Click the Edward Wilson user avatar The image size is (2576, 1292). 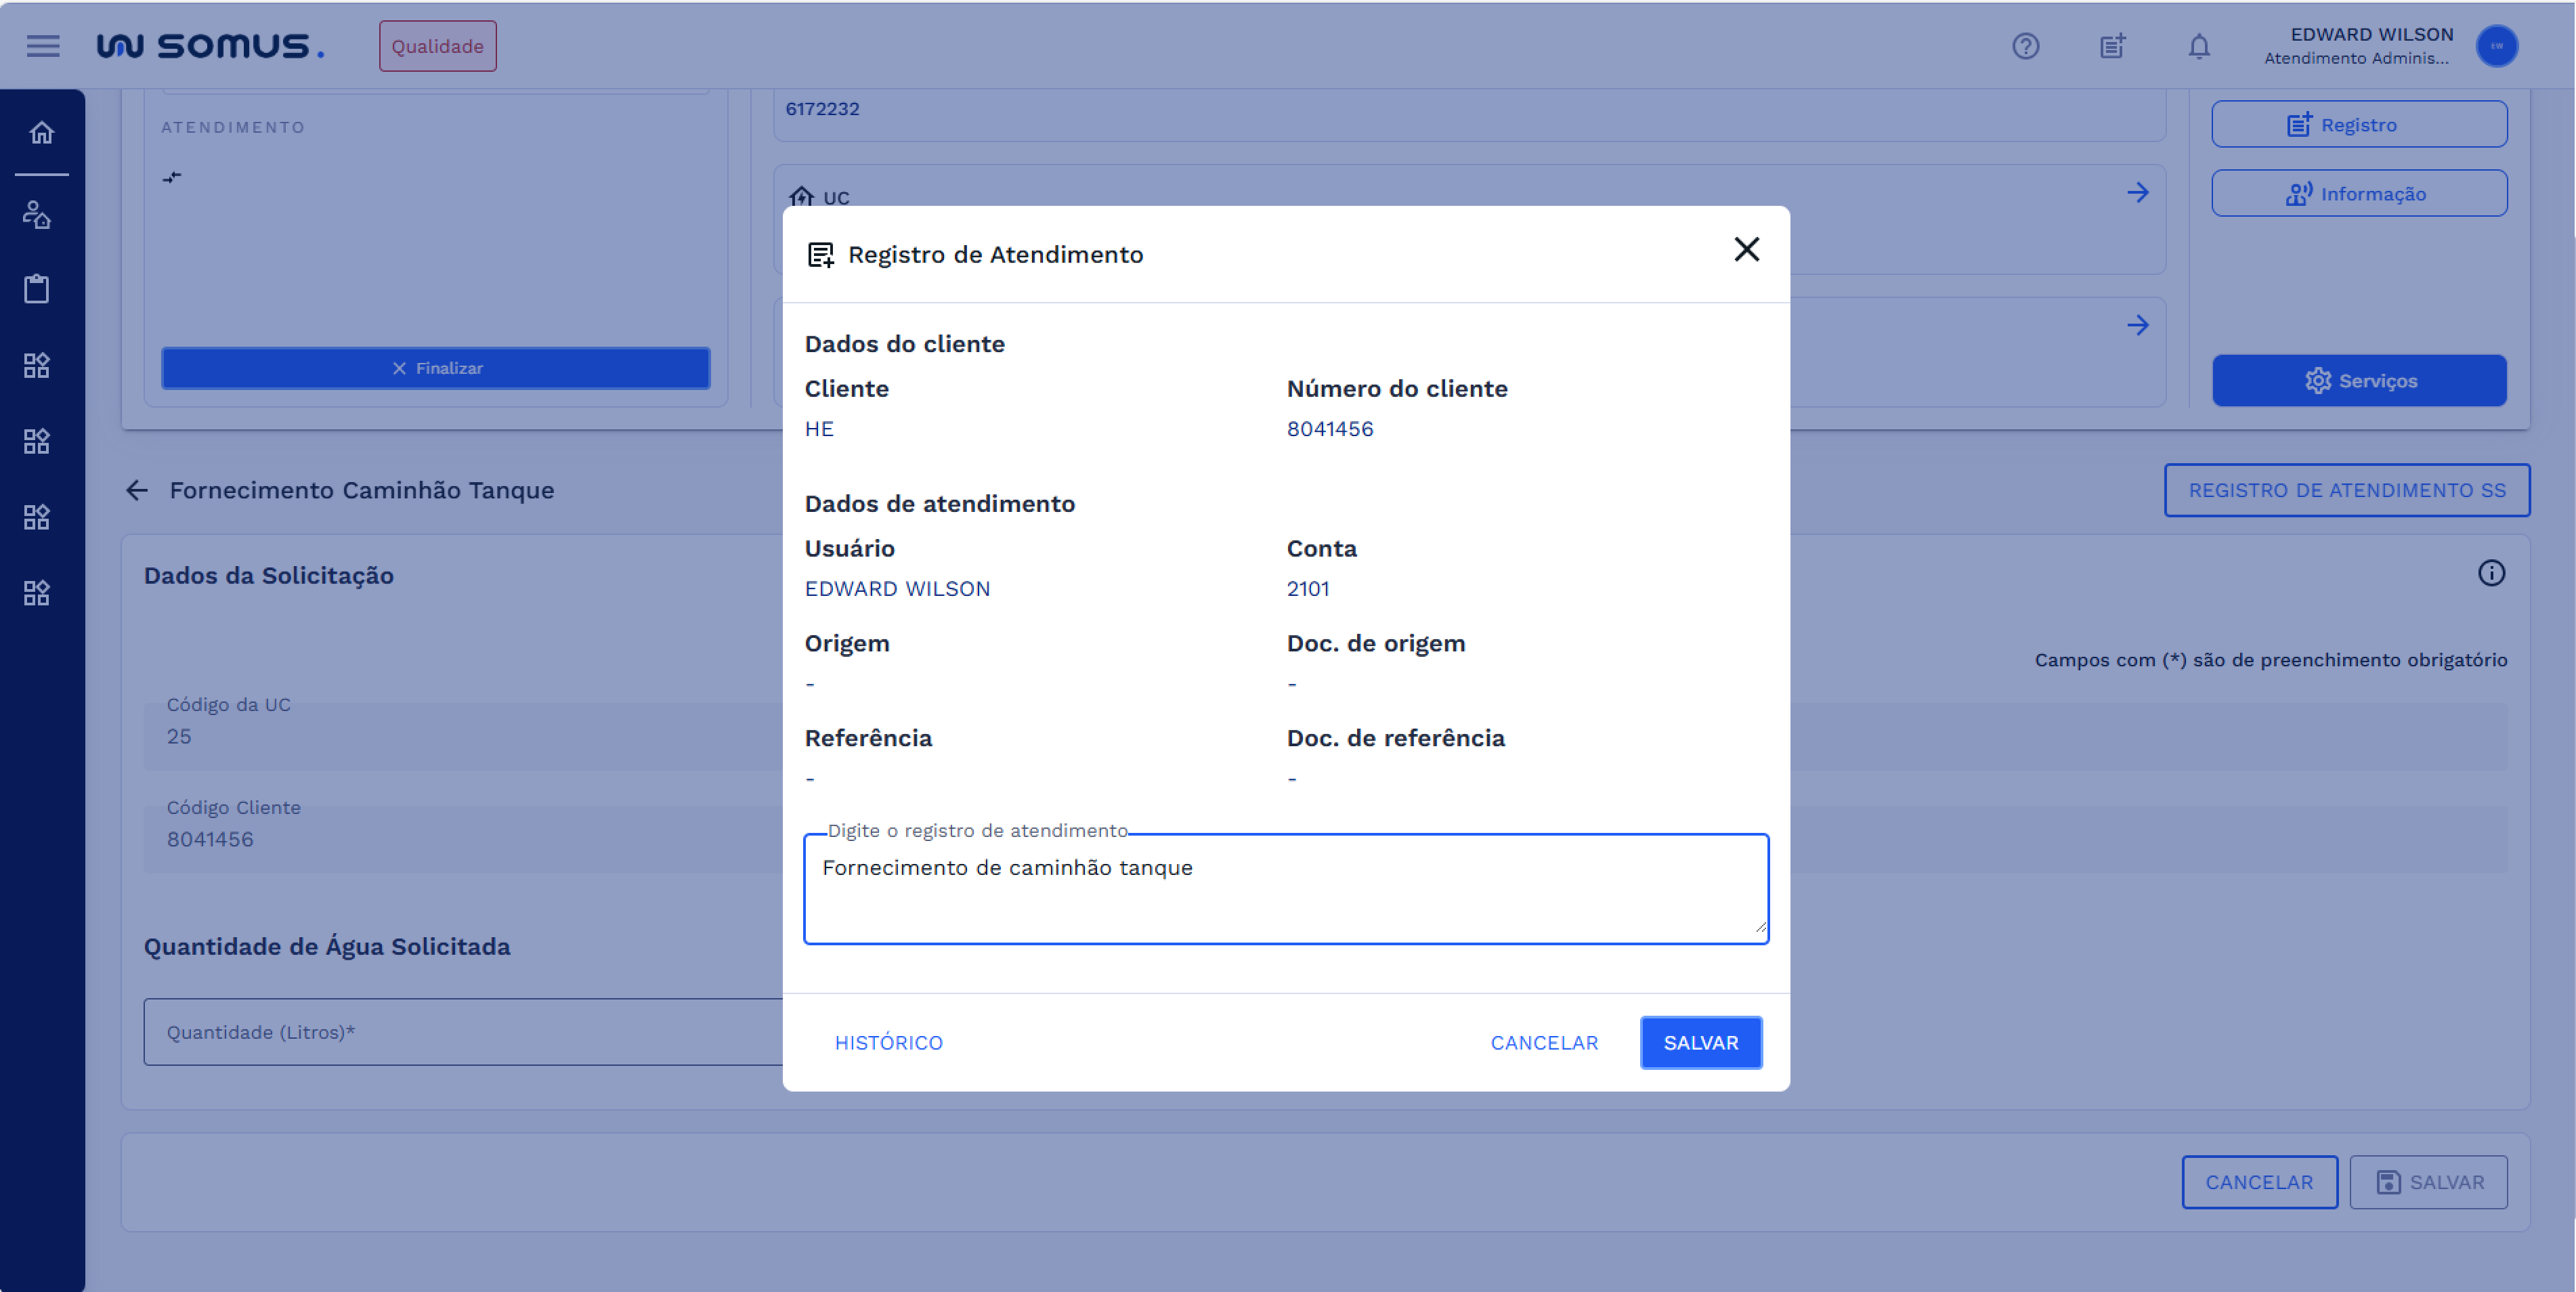pos(2496,46)
